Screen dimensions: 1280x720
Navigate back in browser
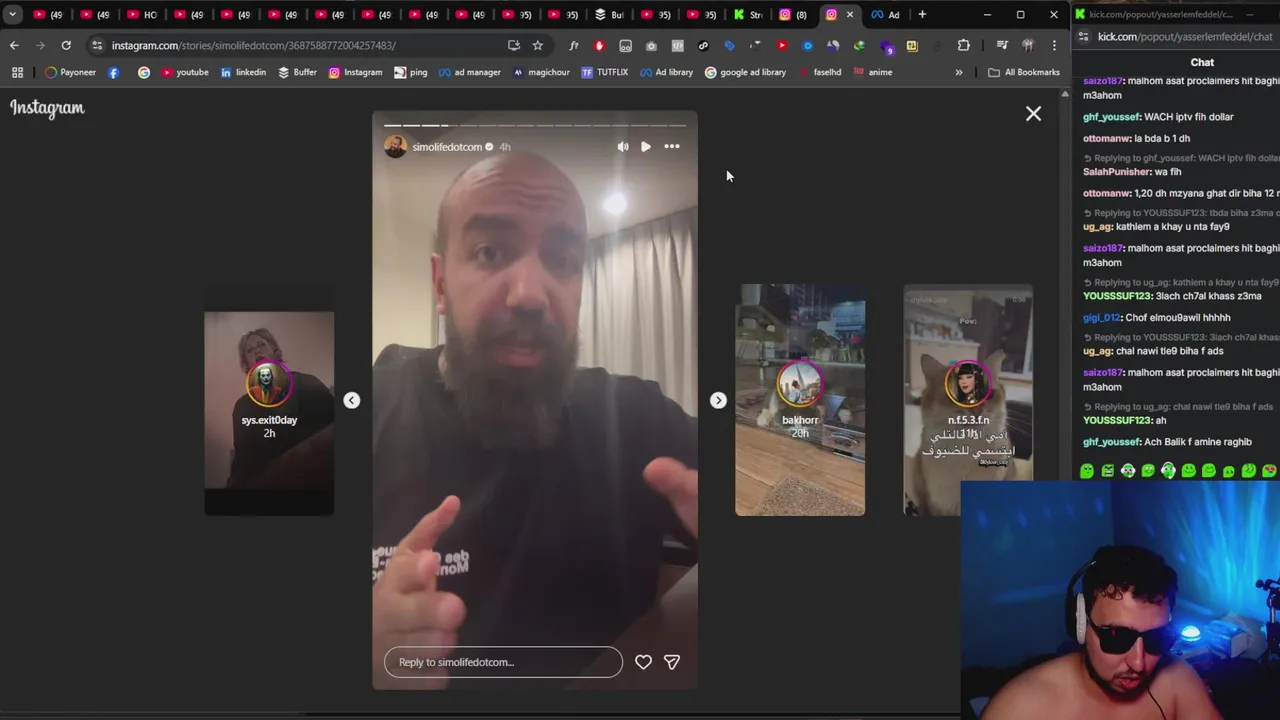14,45
